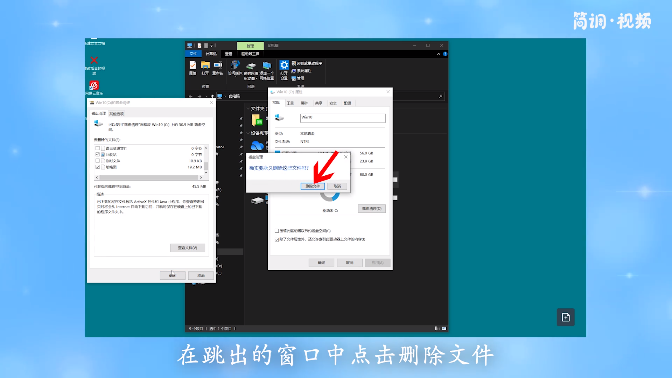Viewport: 672px width, 378px height.
Task: Open the Computer tab in the Explorer ribbon
Action: [x=211, y=54]
